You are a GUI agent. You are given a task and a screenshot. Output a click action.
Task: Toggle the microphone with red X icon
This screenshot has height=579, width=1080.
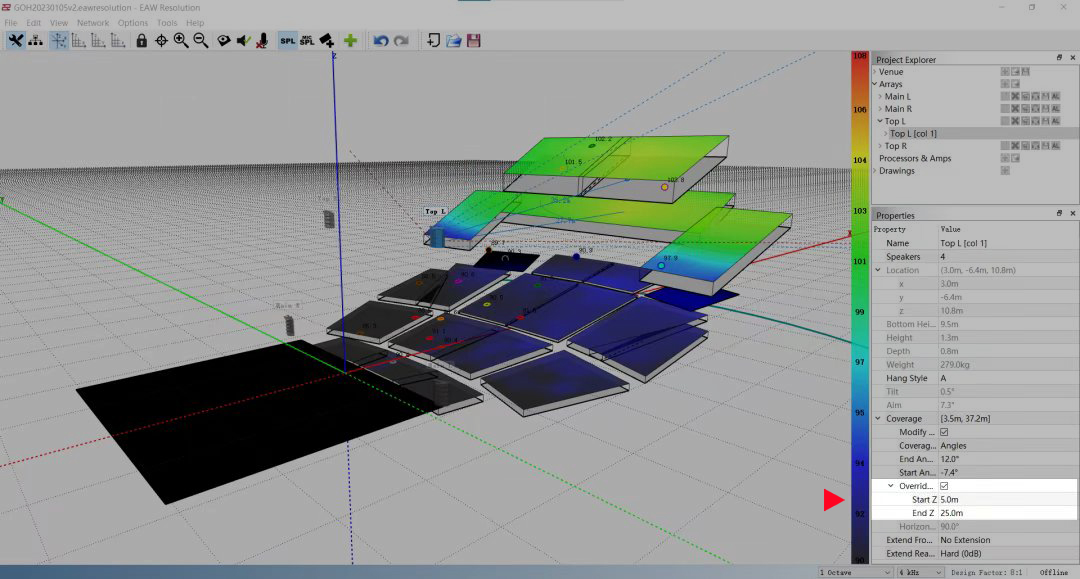262,41
